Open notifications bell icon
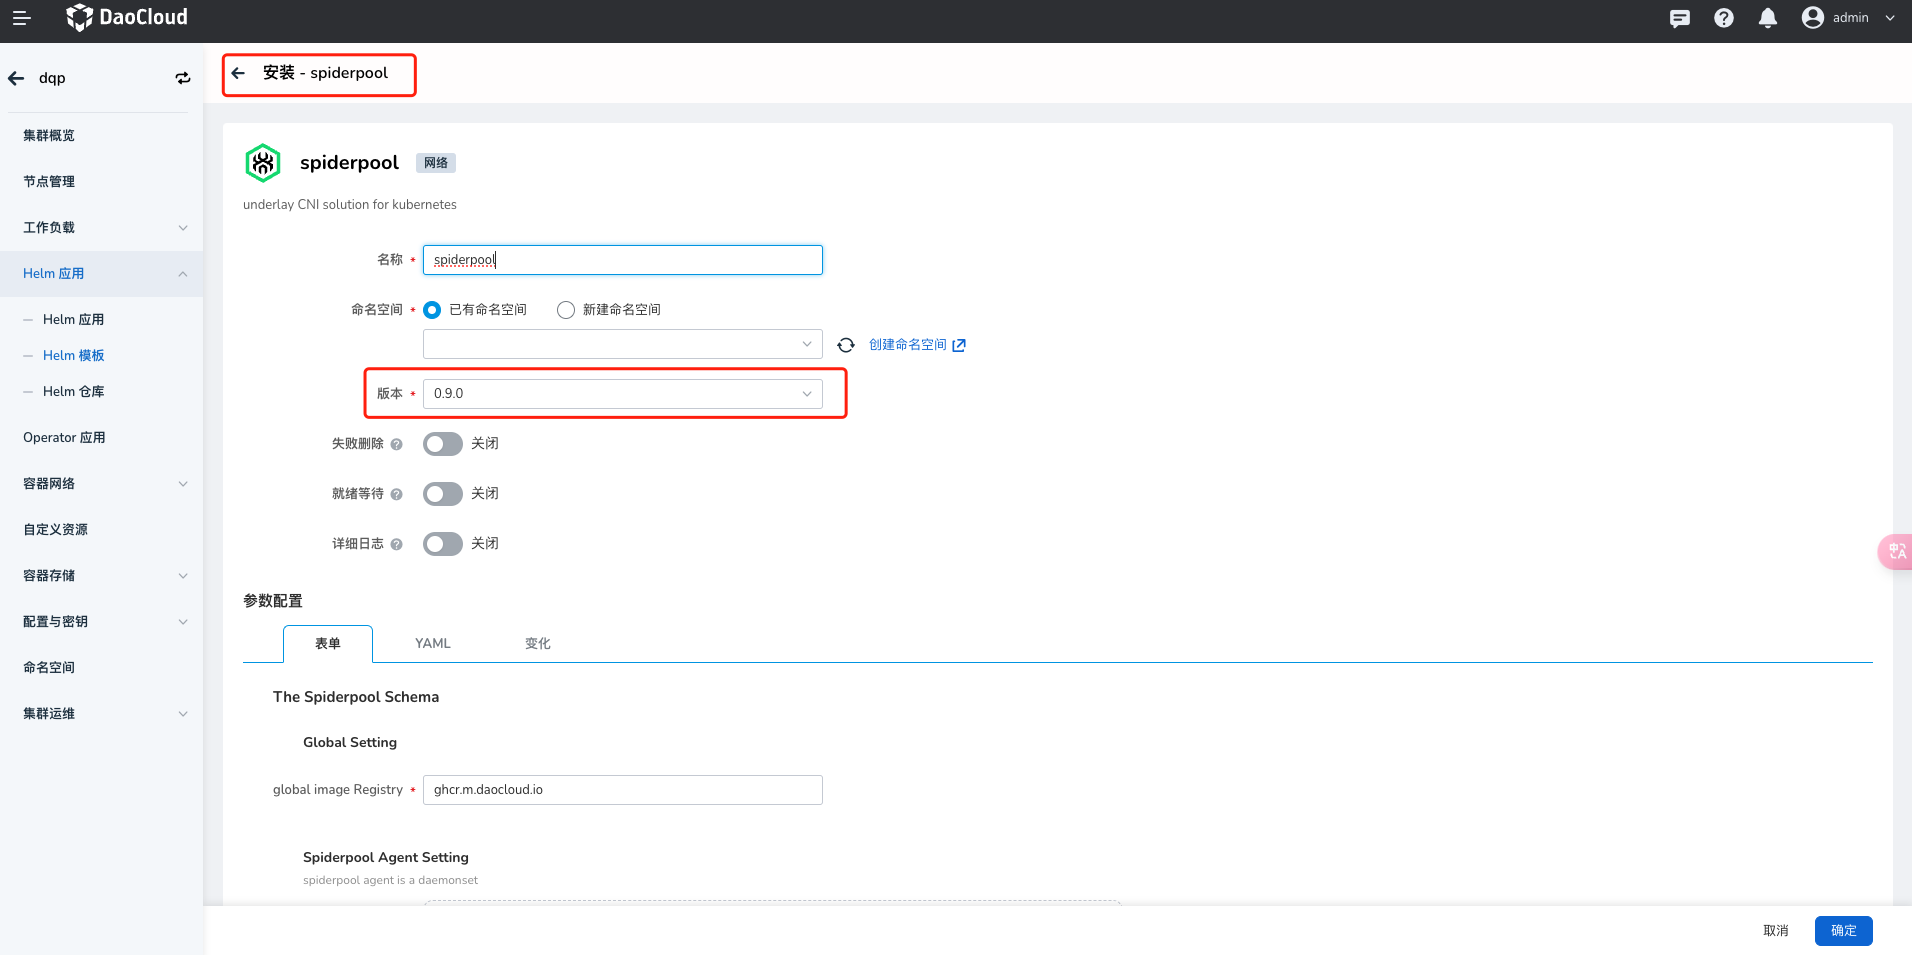 (1768, 18)
